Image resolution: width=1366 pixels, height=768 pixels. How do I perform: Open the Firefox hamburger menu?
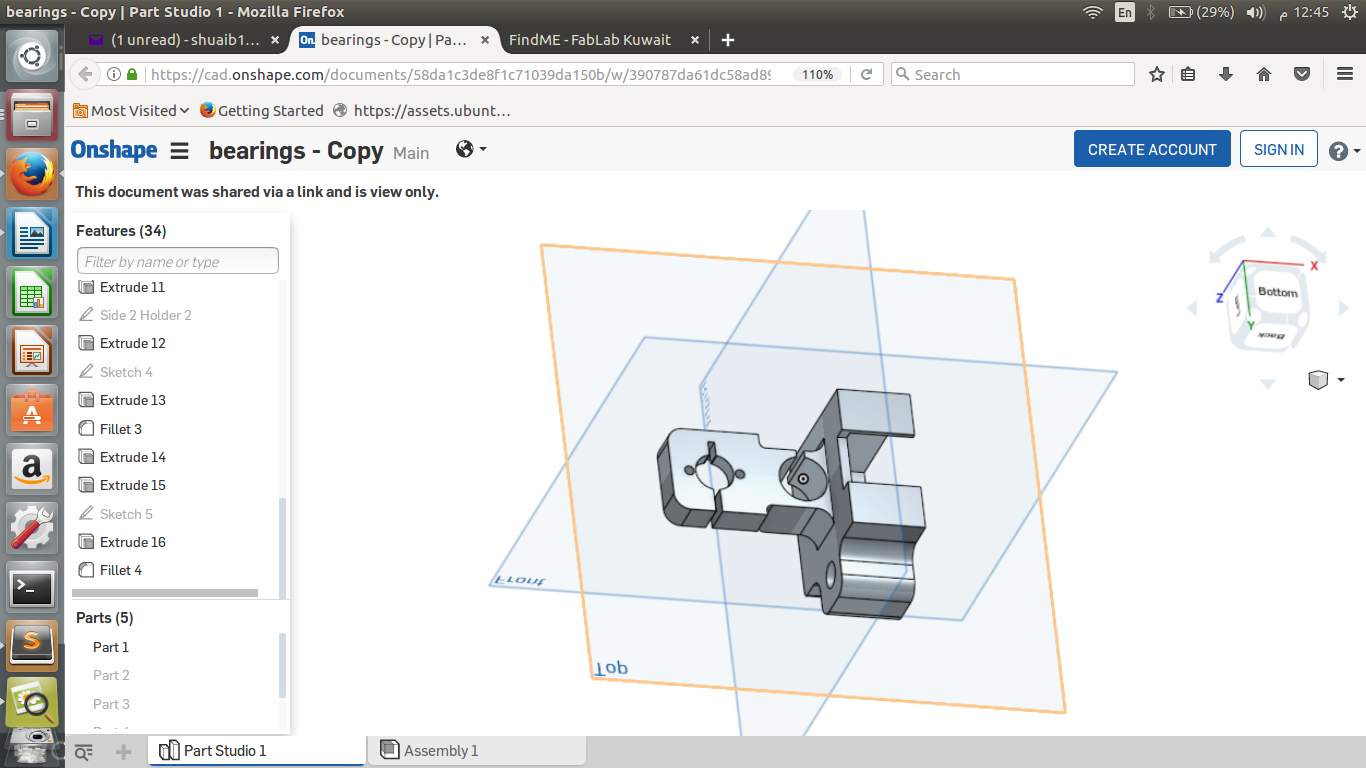point(1345,74)
